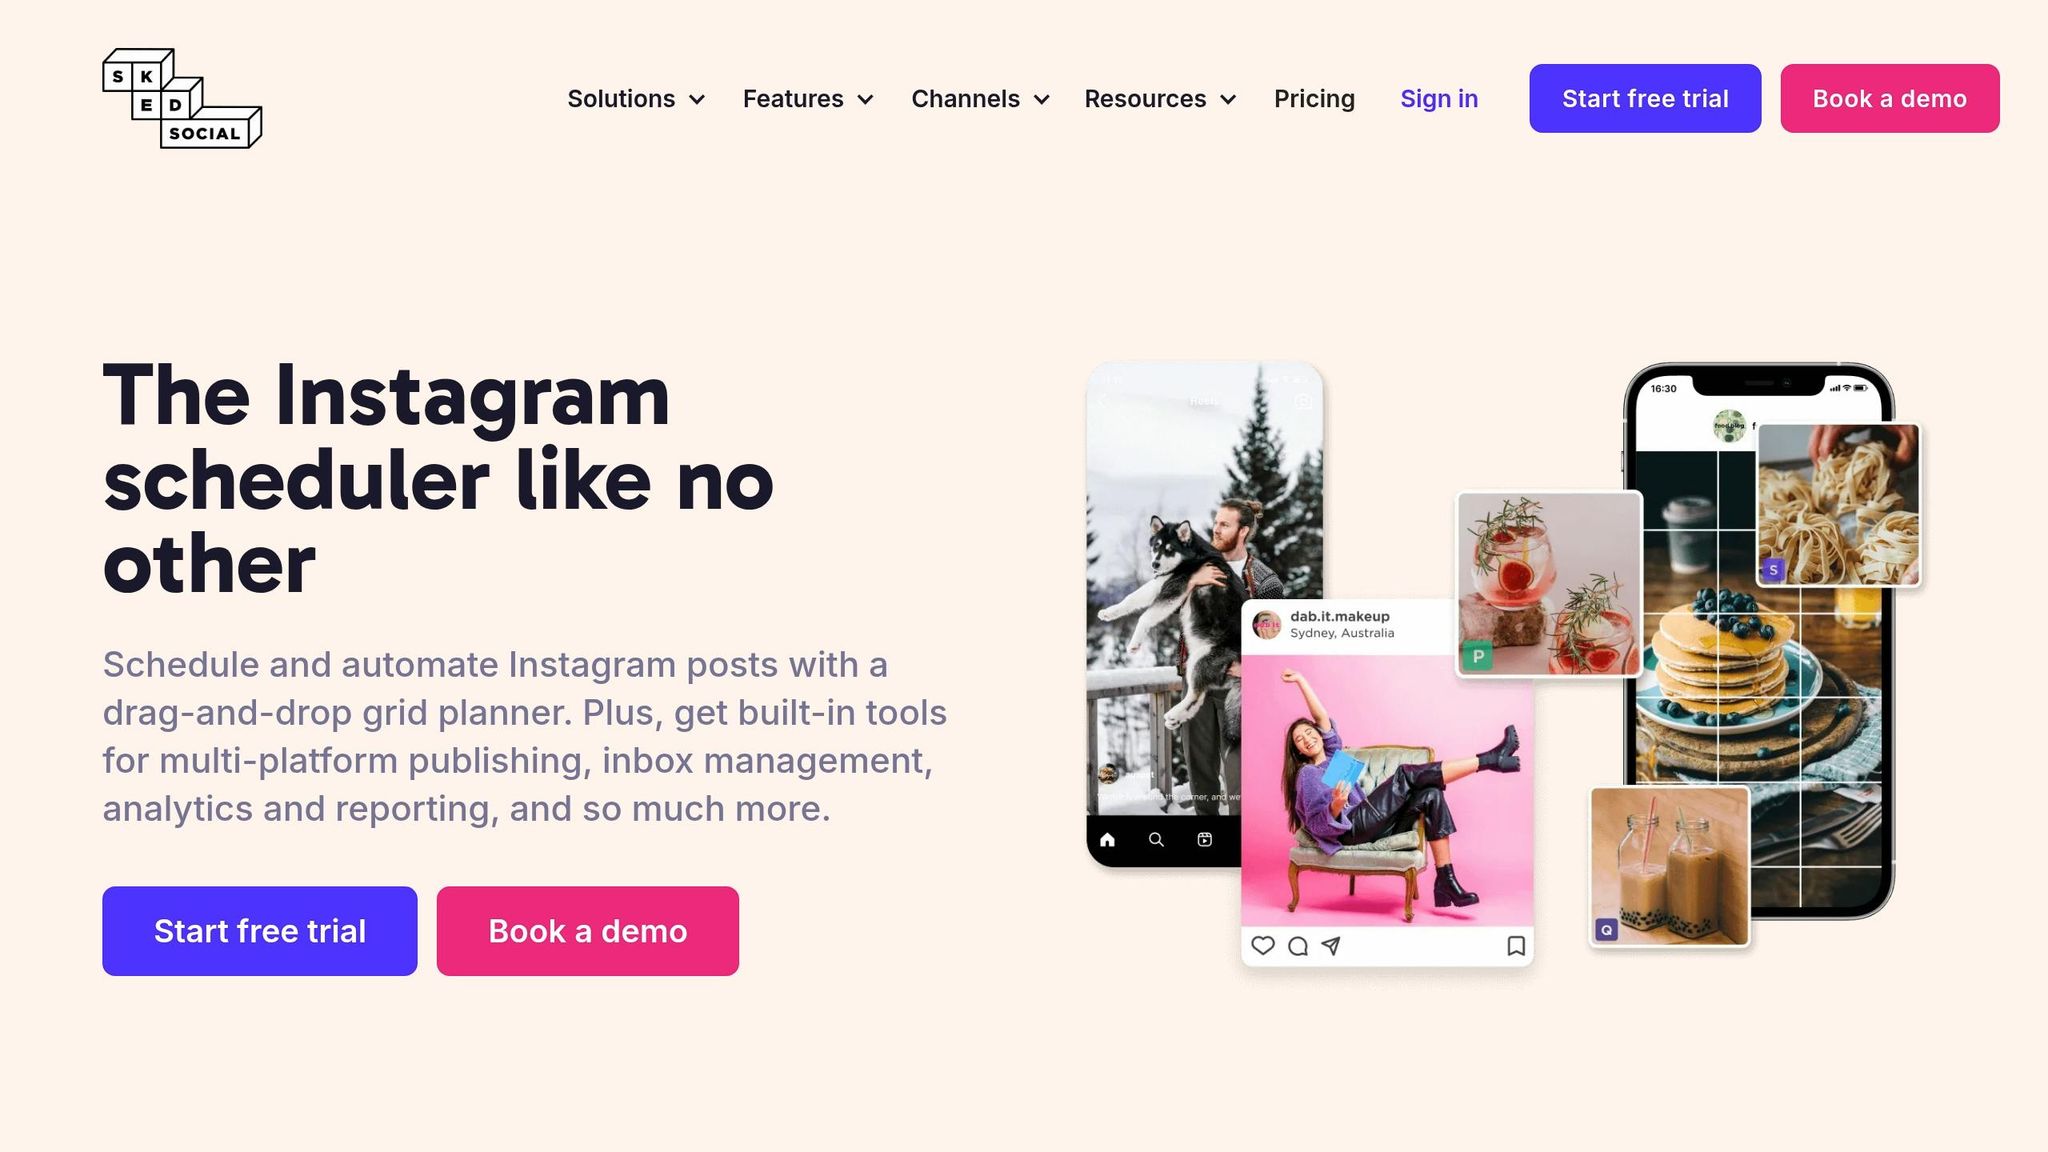2048x1152 pixels.
Task: Click the paper plane share icon
Action: coord(1331,946)
